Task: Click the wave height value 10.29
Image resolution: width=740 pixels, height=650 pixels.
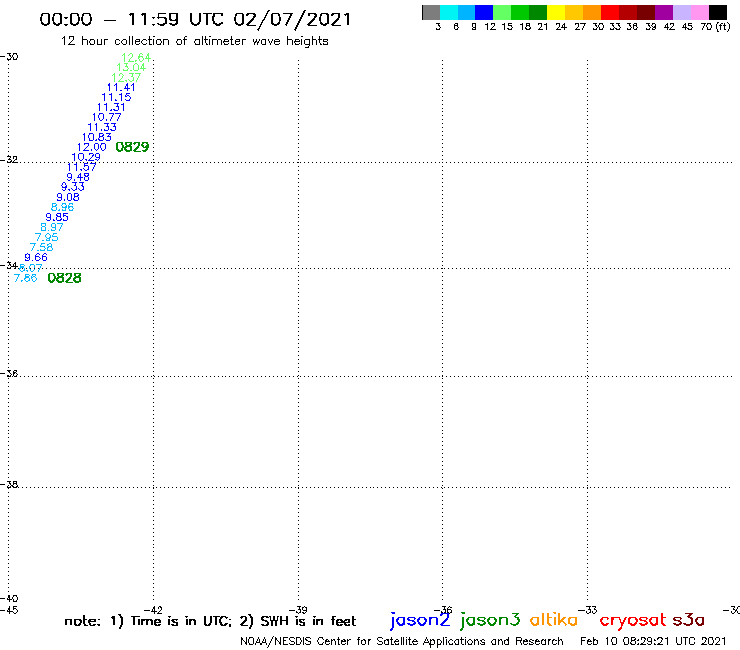Action: point(86,157)
